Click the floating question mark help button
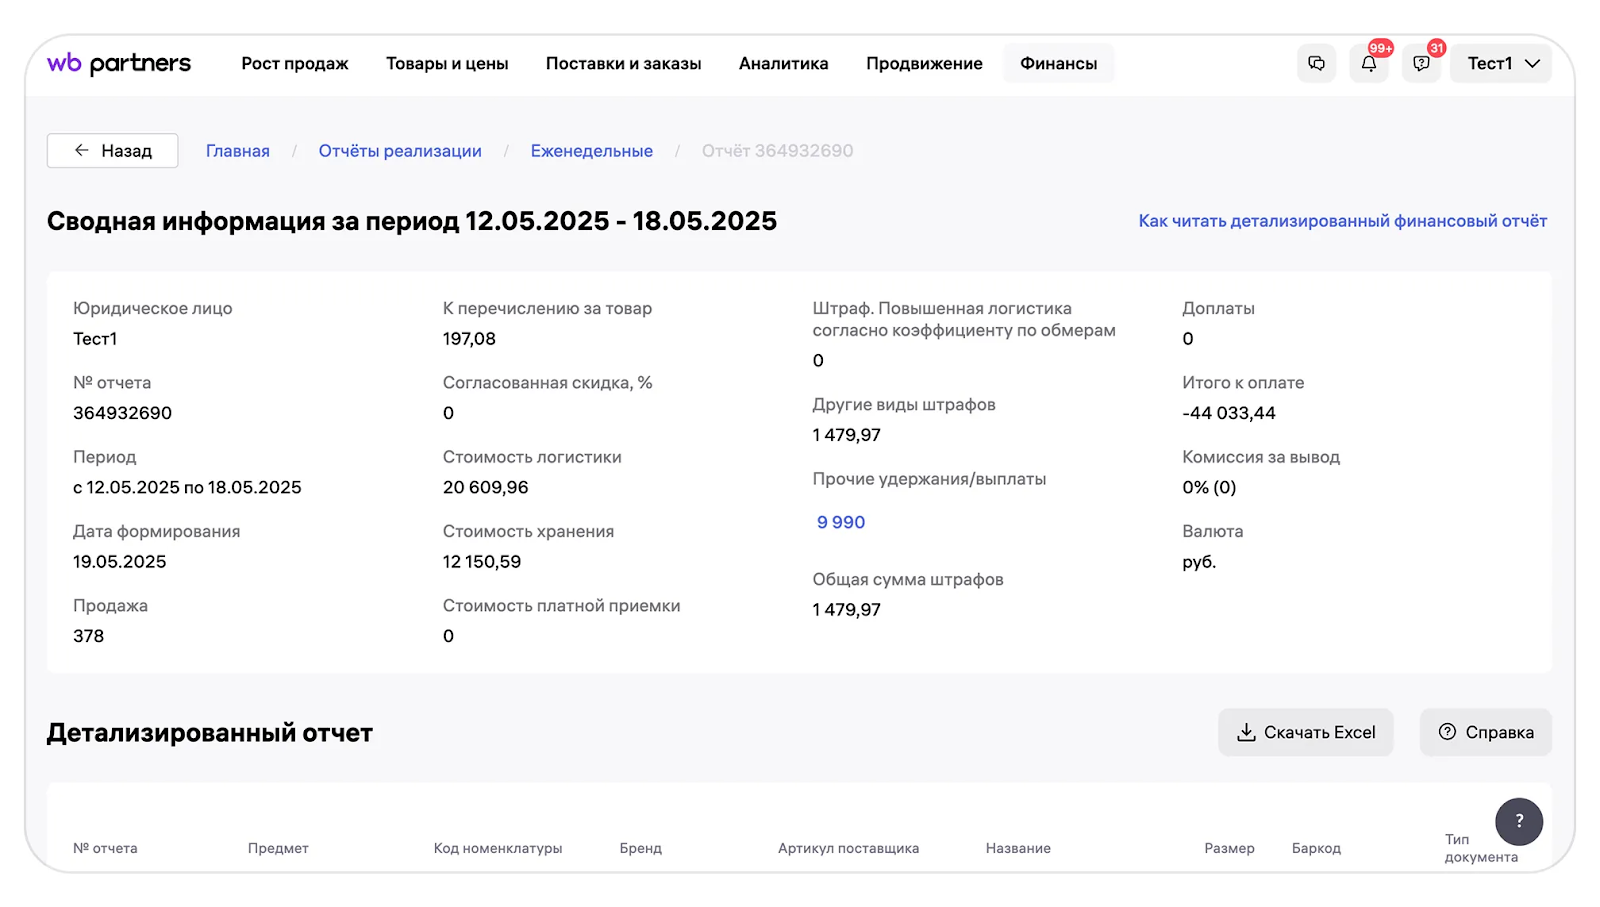This screenshot has height=907, width=1600. click(x=1519, y=821)
